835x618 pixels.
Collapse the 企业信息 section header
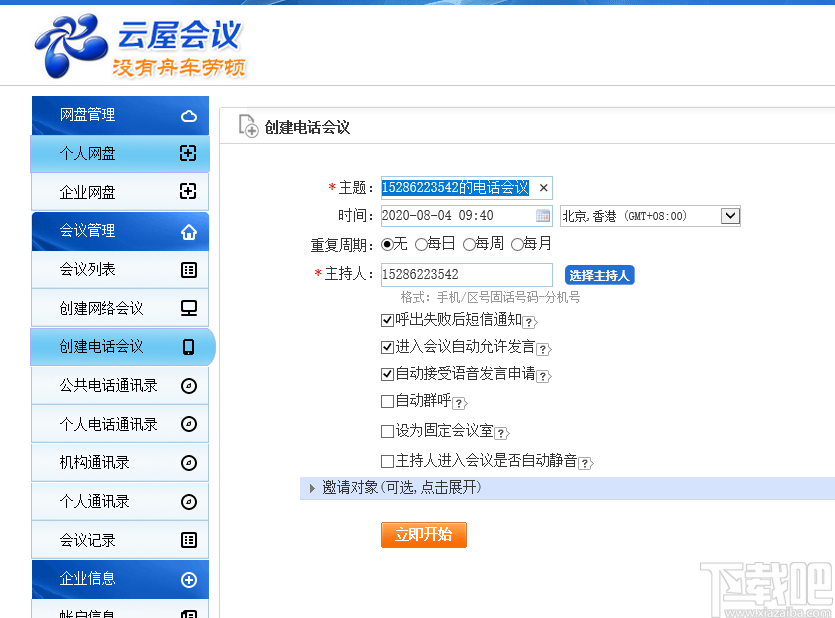click(x=120, y=579)
